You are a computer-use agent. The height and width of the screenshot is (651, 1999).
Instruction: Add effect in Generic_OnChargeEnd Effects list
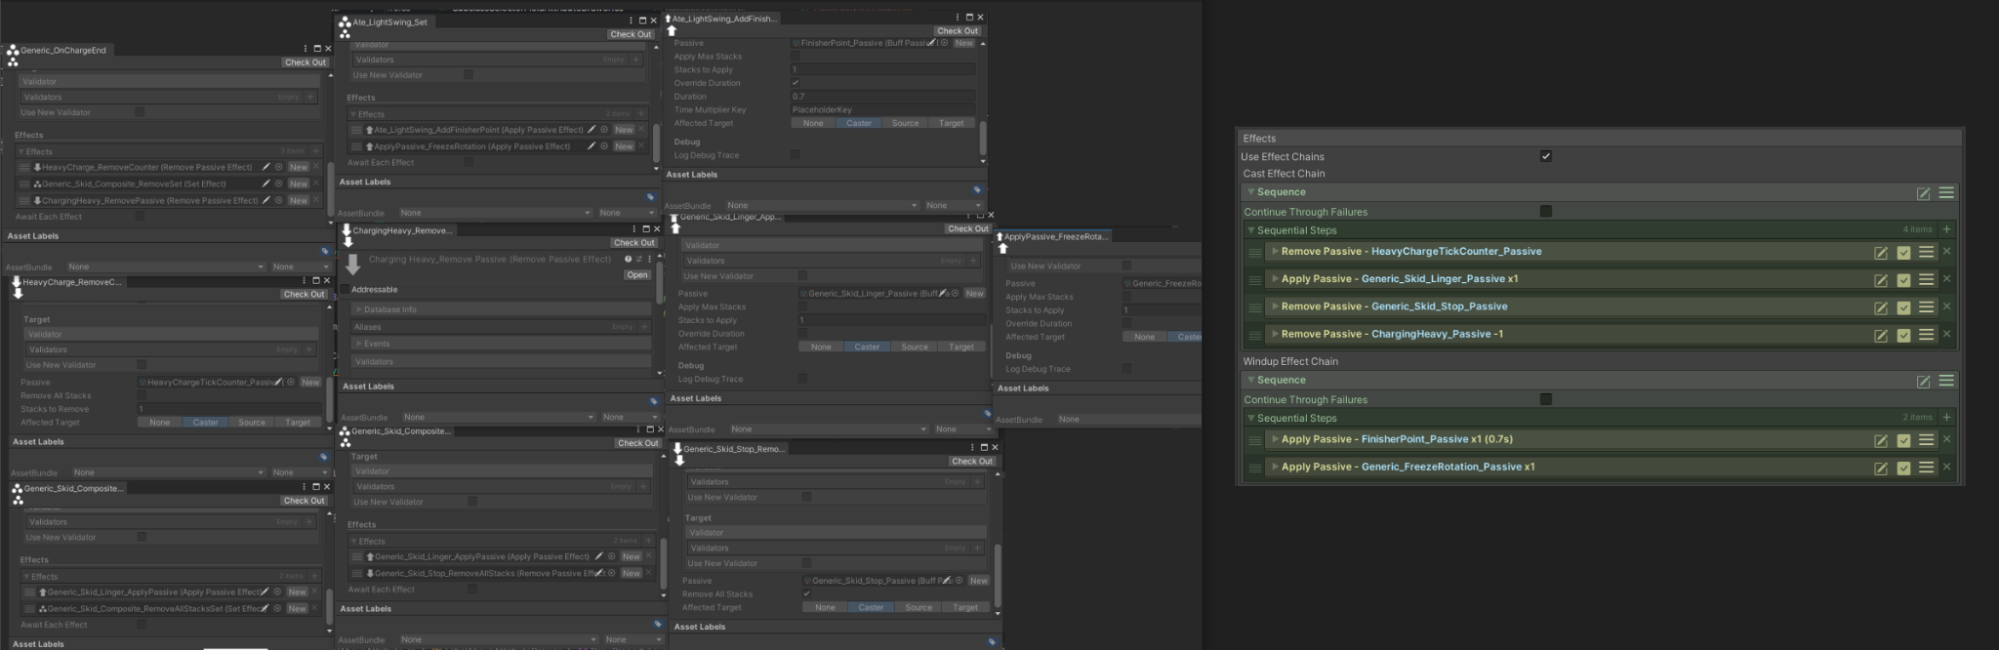316,152
